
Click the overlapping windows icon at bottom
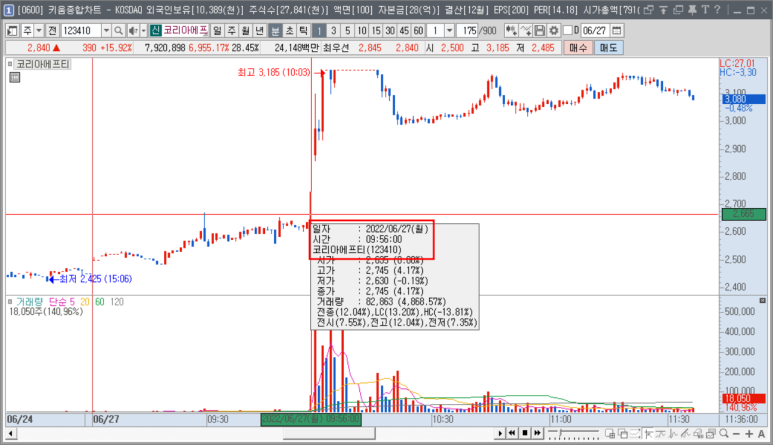pos(623,433)
